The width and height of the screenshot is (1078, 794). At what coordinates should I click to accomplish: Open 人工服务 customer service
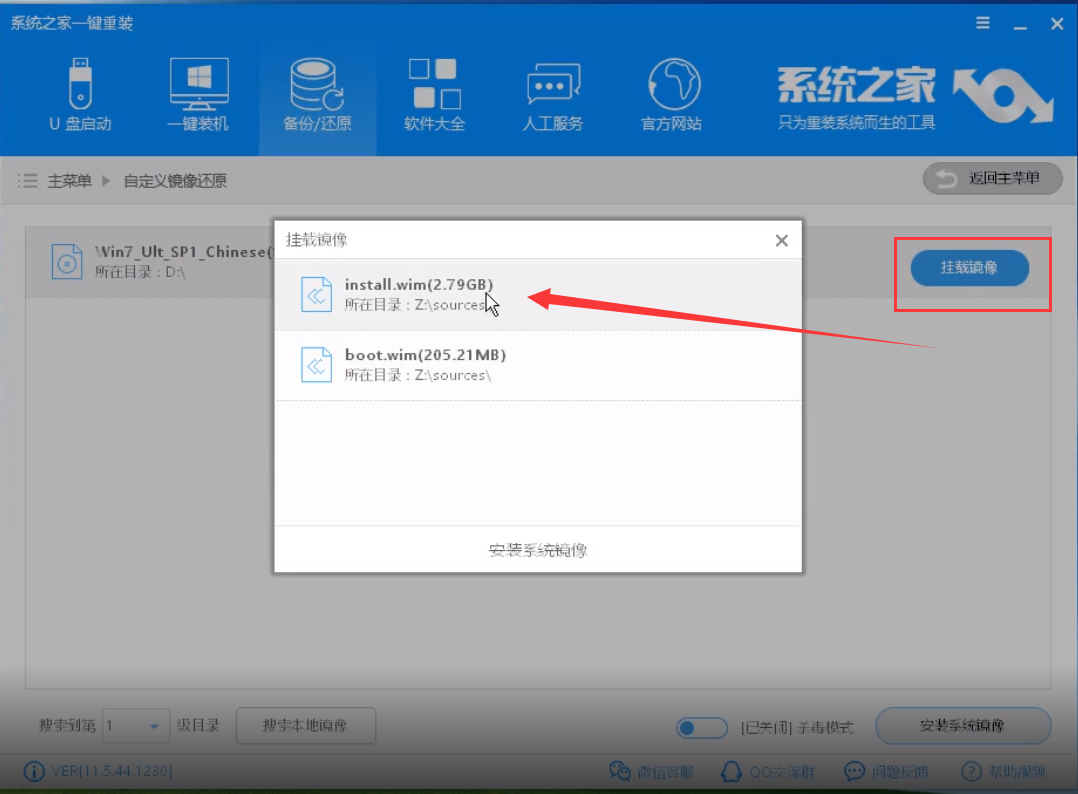pyautogui.click(x=552, y=95)
